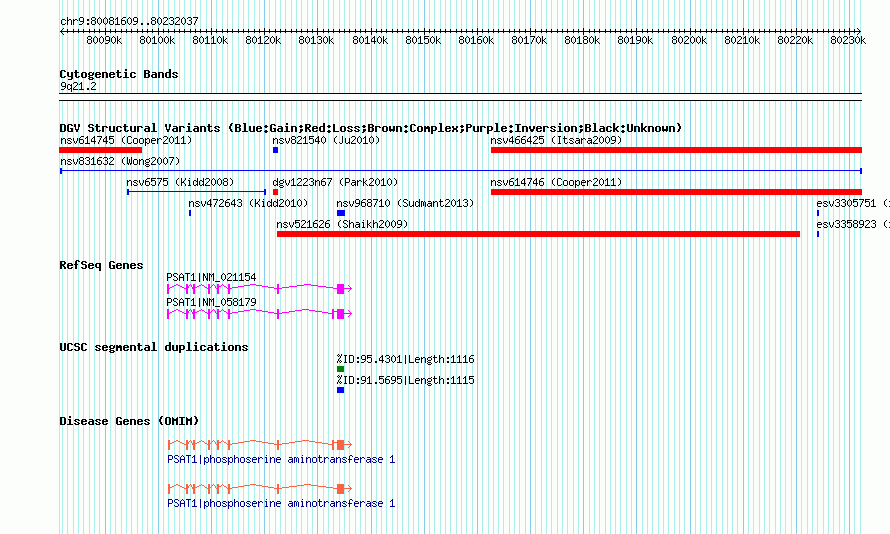Click the first OMIM PSAT1 orange gene glyph
This screenshot has height=534, width=890.
[x=260, y=444]
